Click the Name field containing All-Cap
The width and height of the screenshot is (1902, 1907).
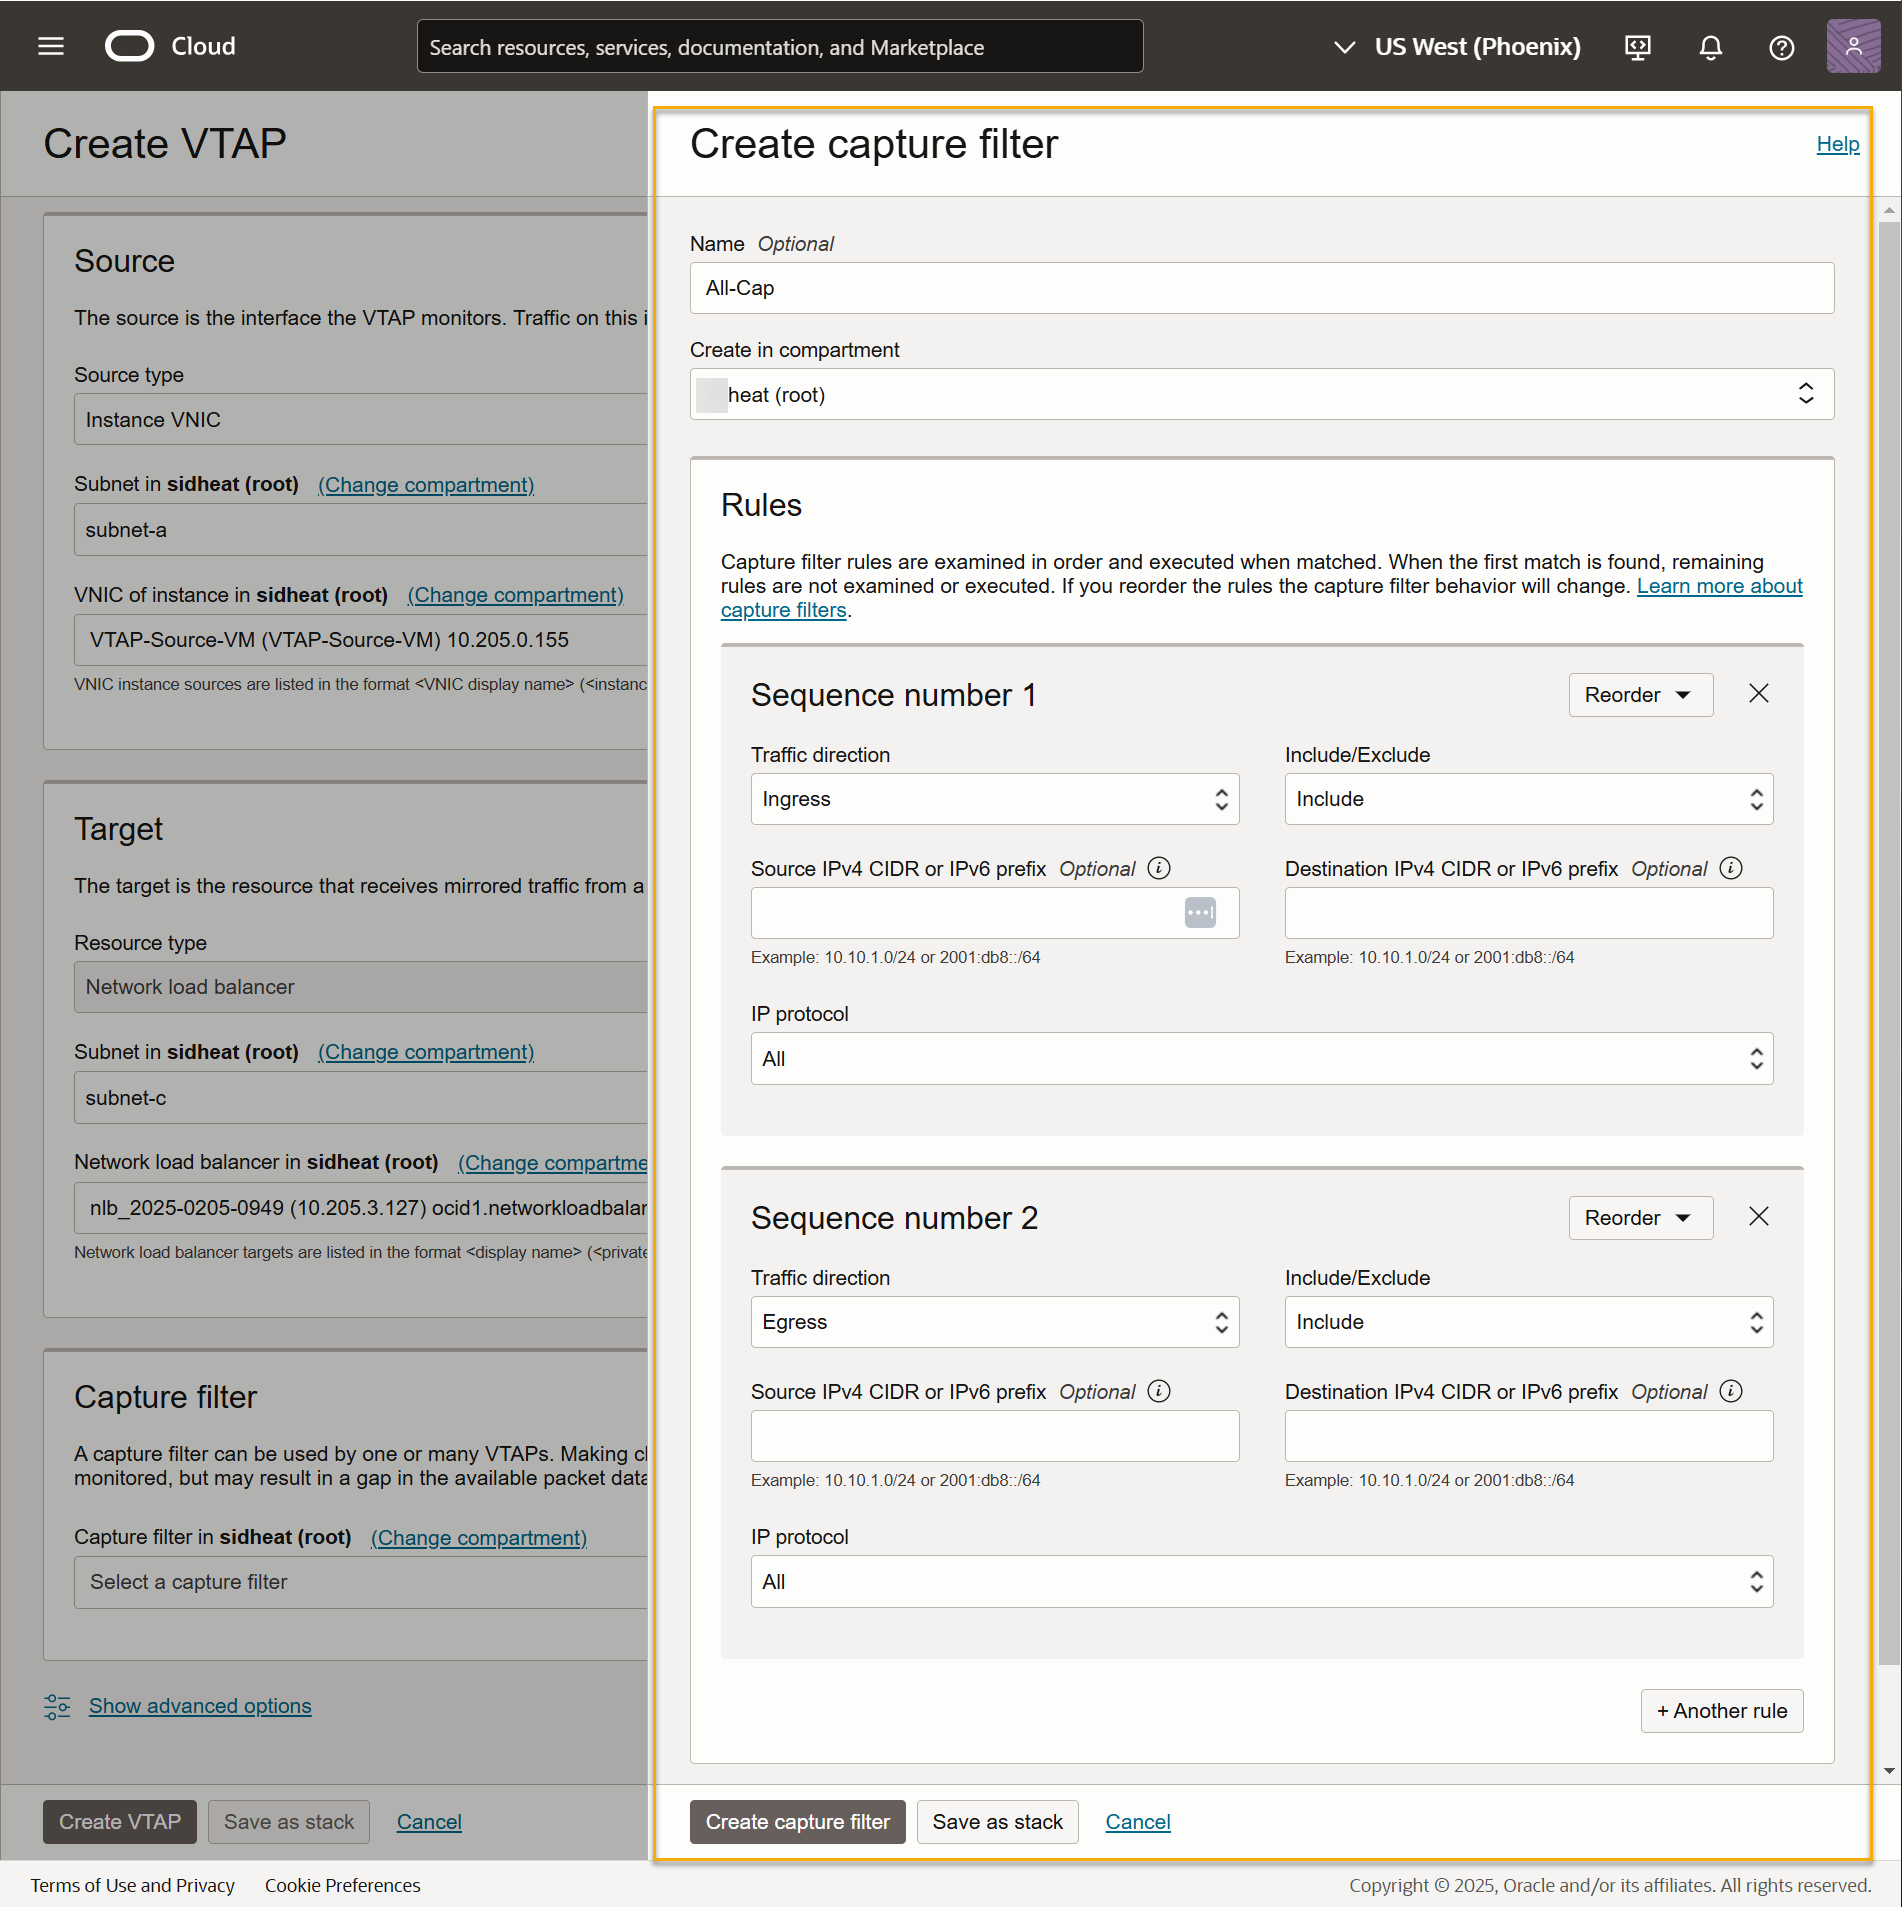[1261, 288]
